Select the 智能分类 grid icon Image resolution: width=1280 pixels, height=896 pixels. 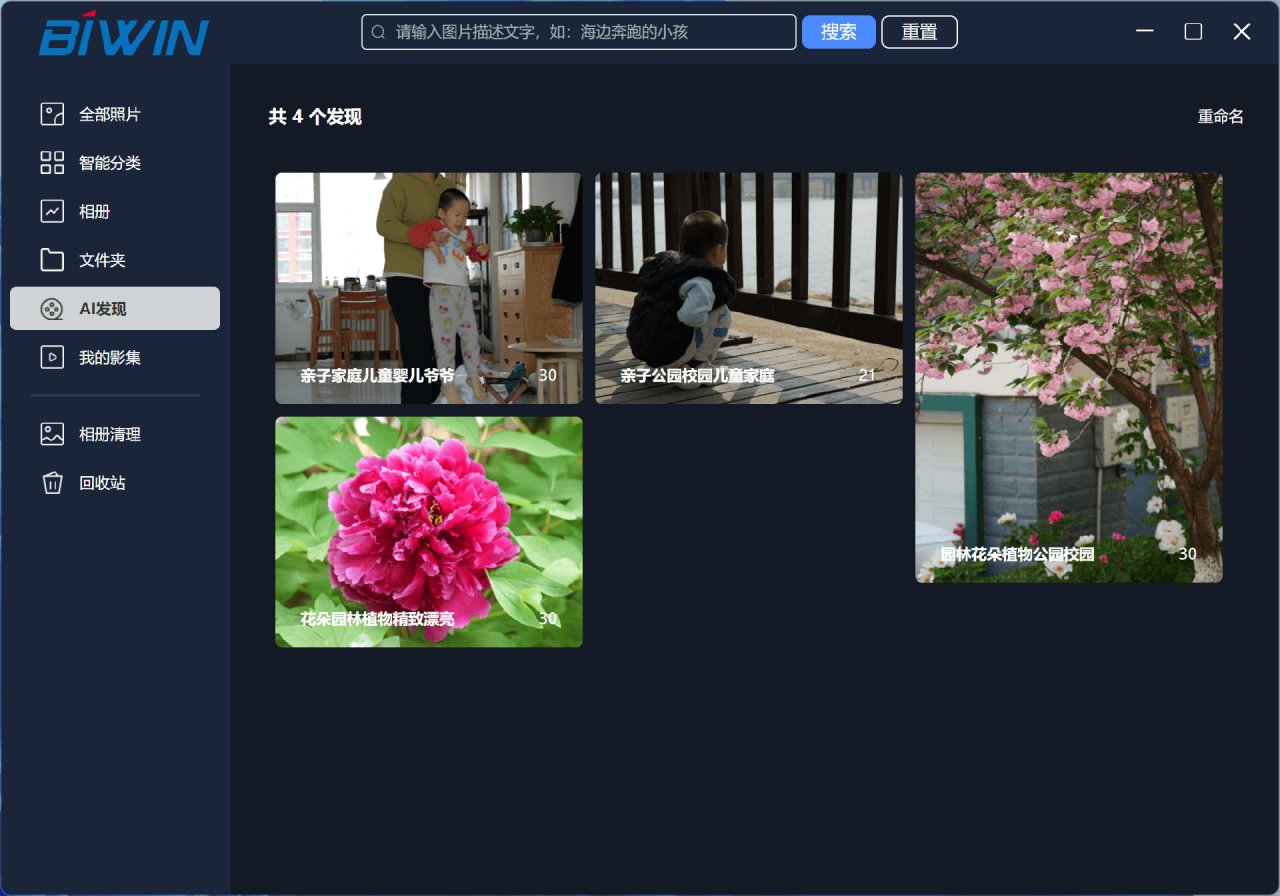click(x=50, y=162)
